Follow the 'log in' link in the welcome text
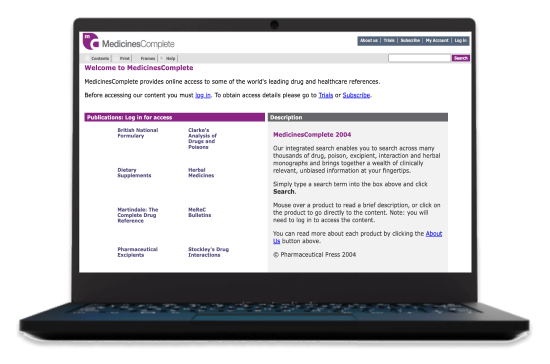This screenshot has width=550, height=364. click(x=203, y=95)
